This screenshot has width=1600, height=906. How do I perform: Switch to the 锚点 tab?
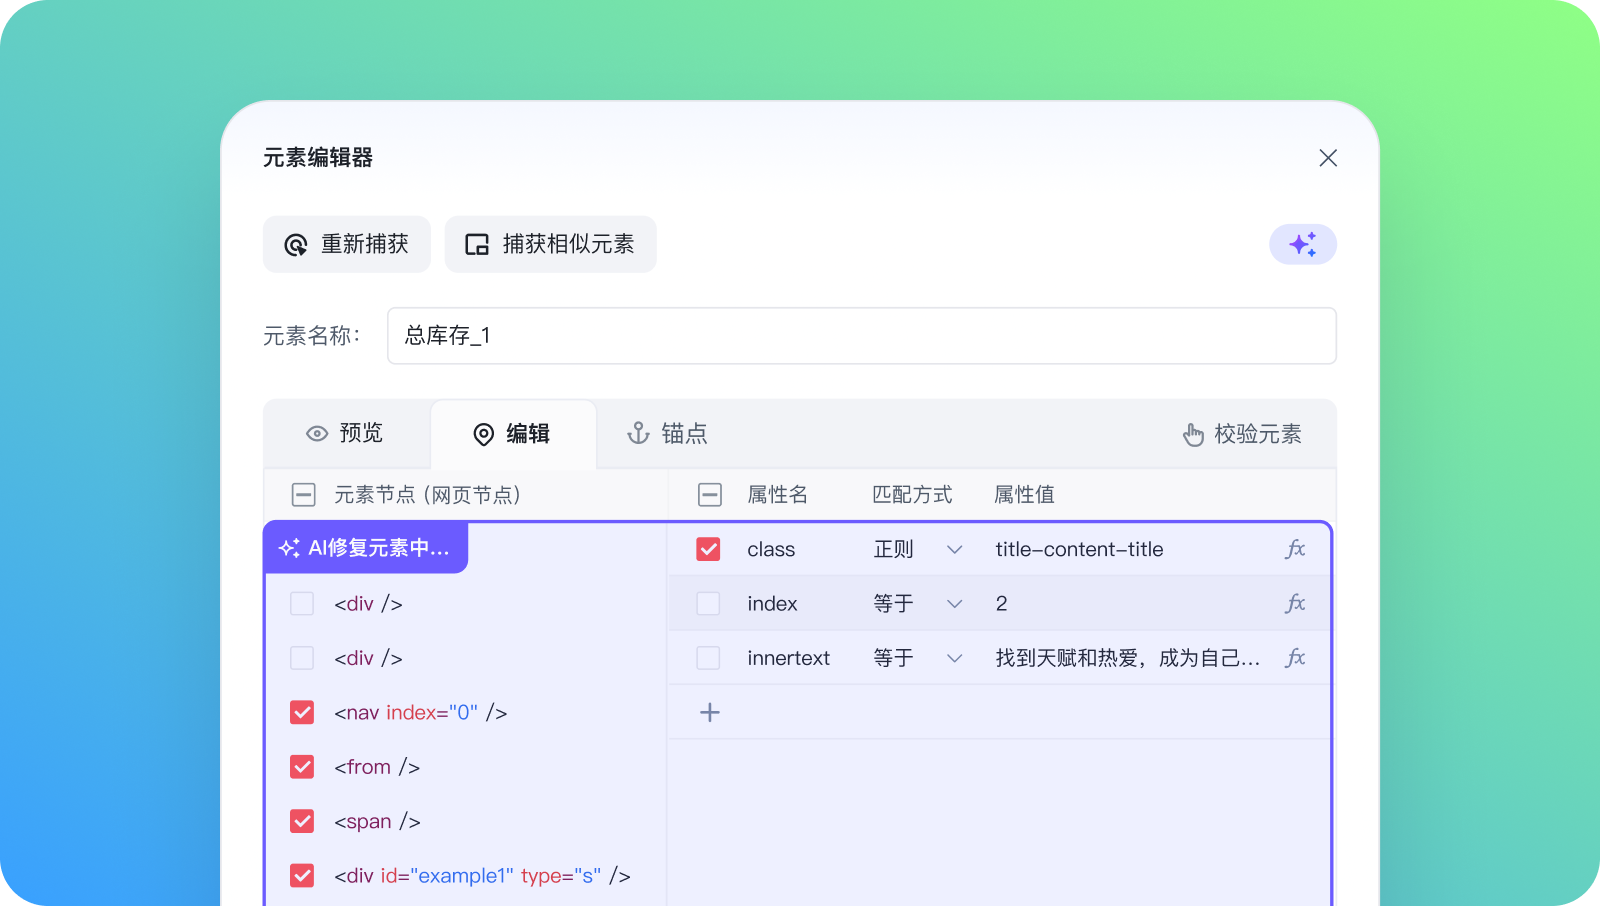(667, 433)
